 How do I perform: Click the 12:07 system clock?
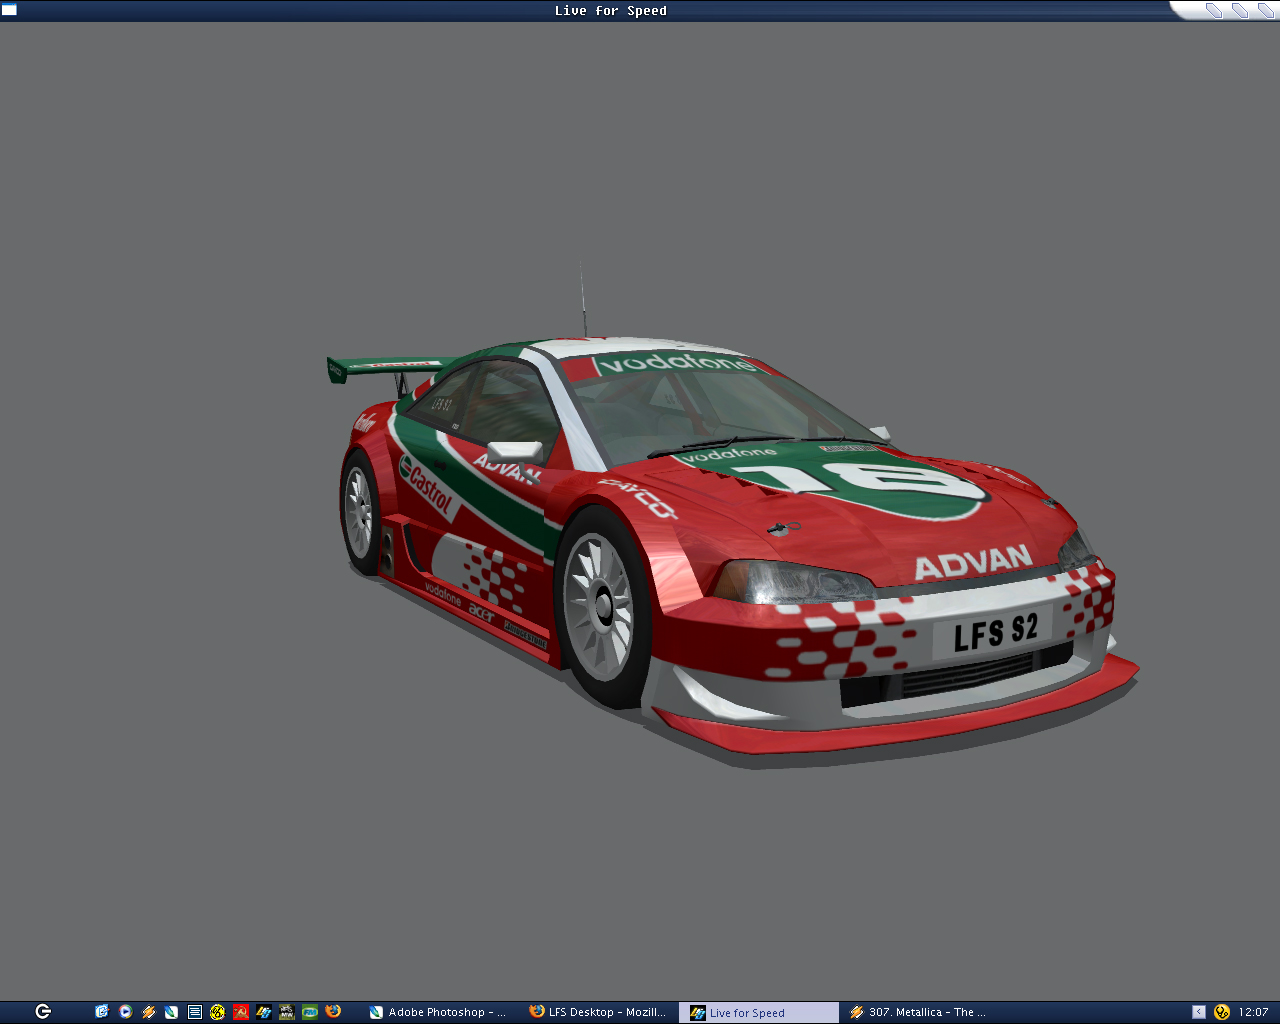click(1253, 1012)
